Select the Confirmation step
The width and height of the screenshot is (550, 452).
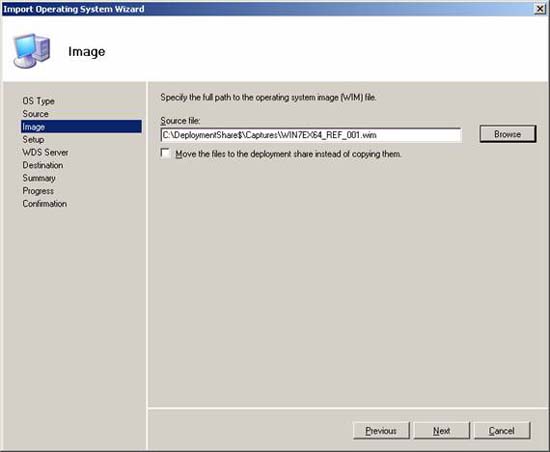point(45,204)
